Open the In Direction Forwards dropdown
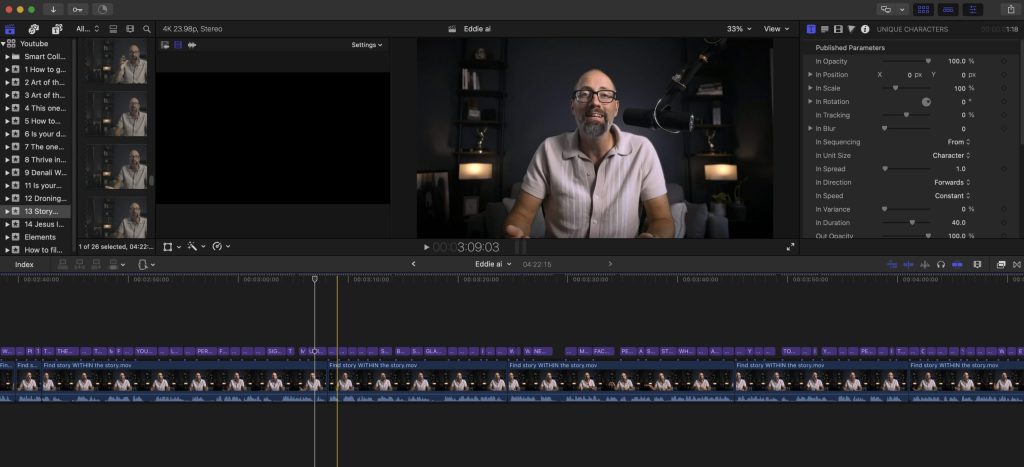The image size is (1024, 467). point(952,182)
